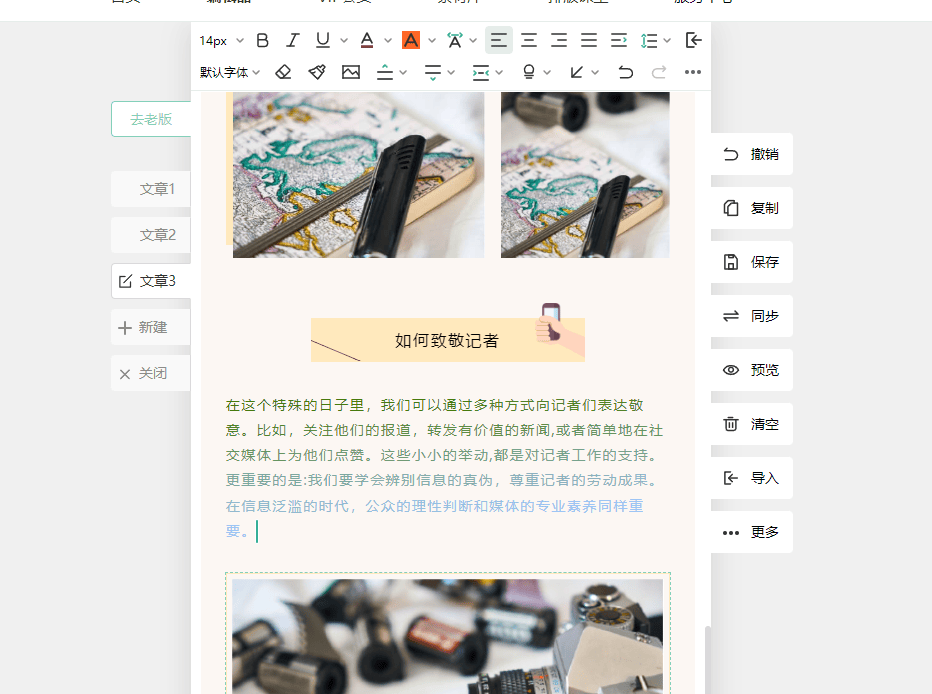Toggle italic text style
This screenshot has width=932, height=694.
coord(293,40)
